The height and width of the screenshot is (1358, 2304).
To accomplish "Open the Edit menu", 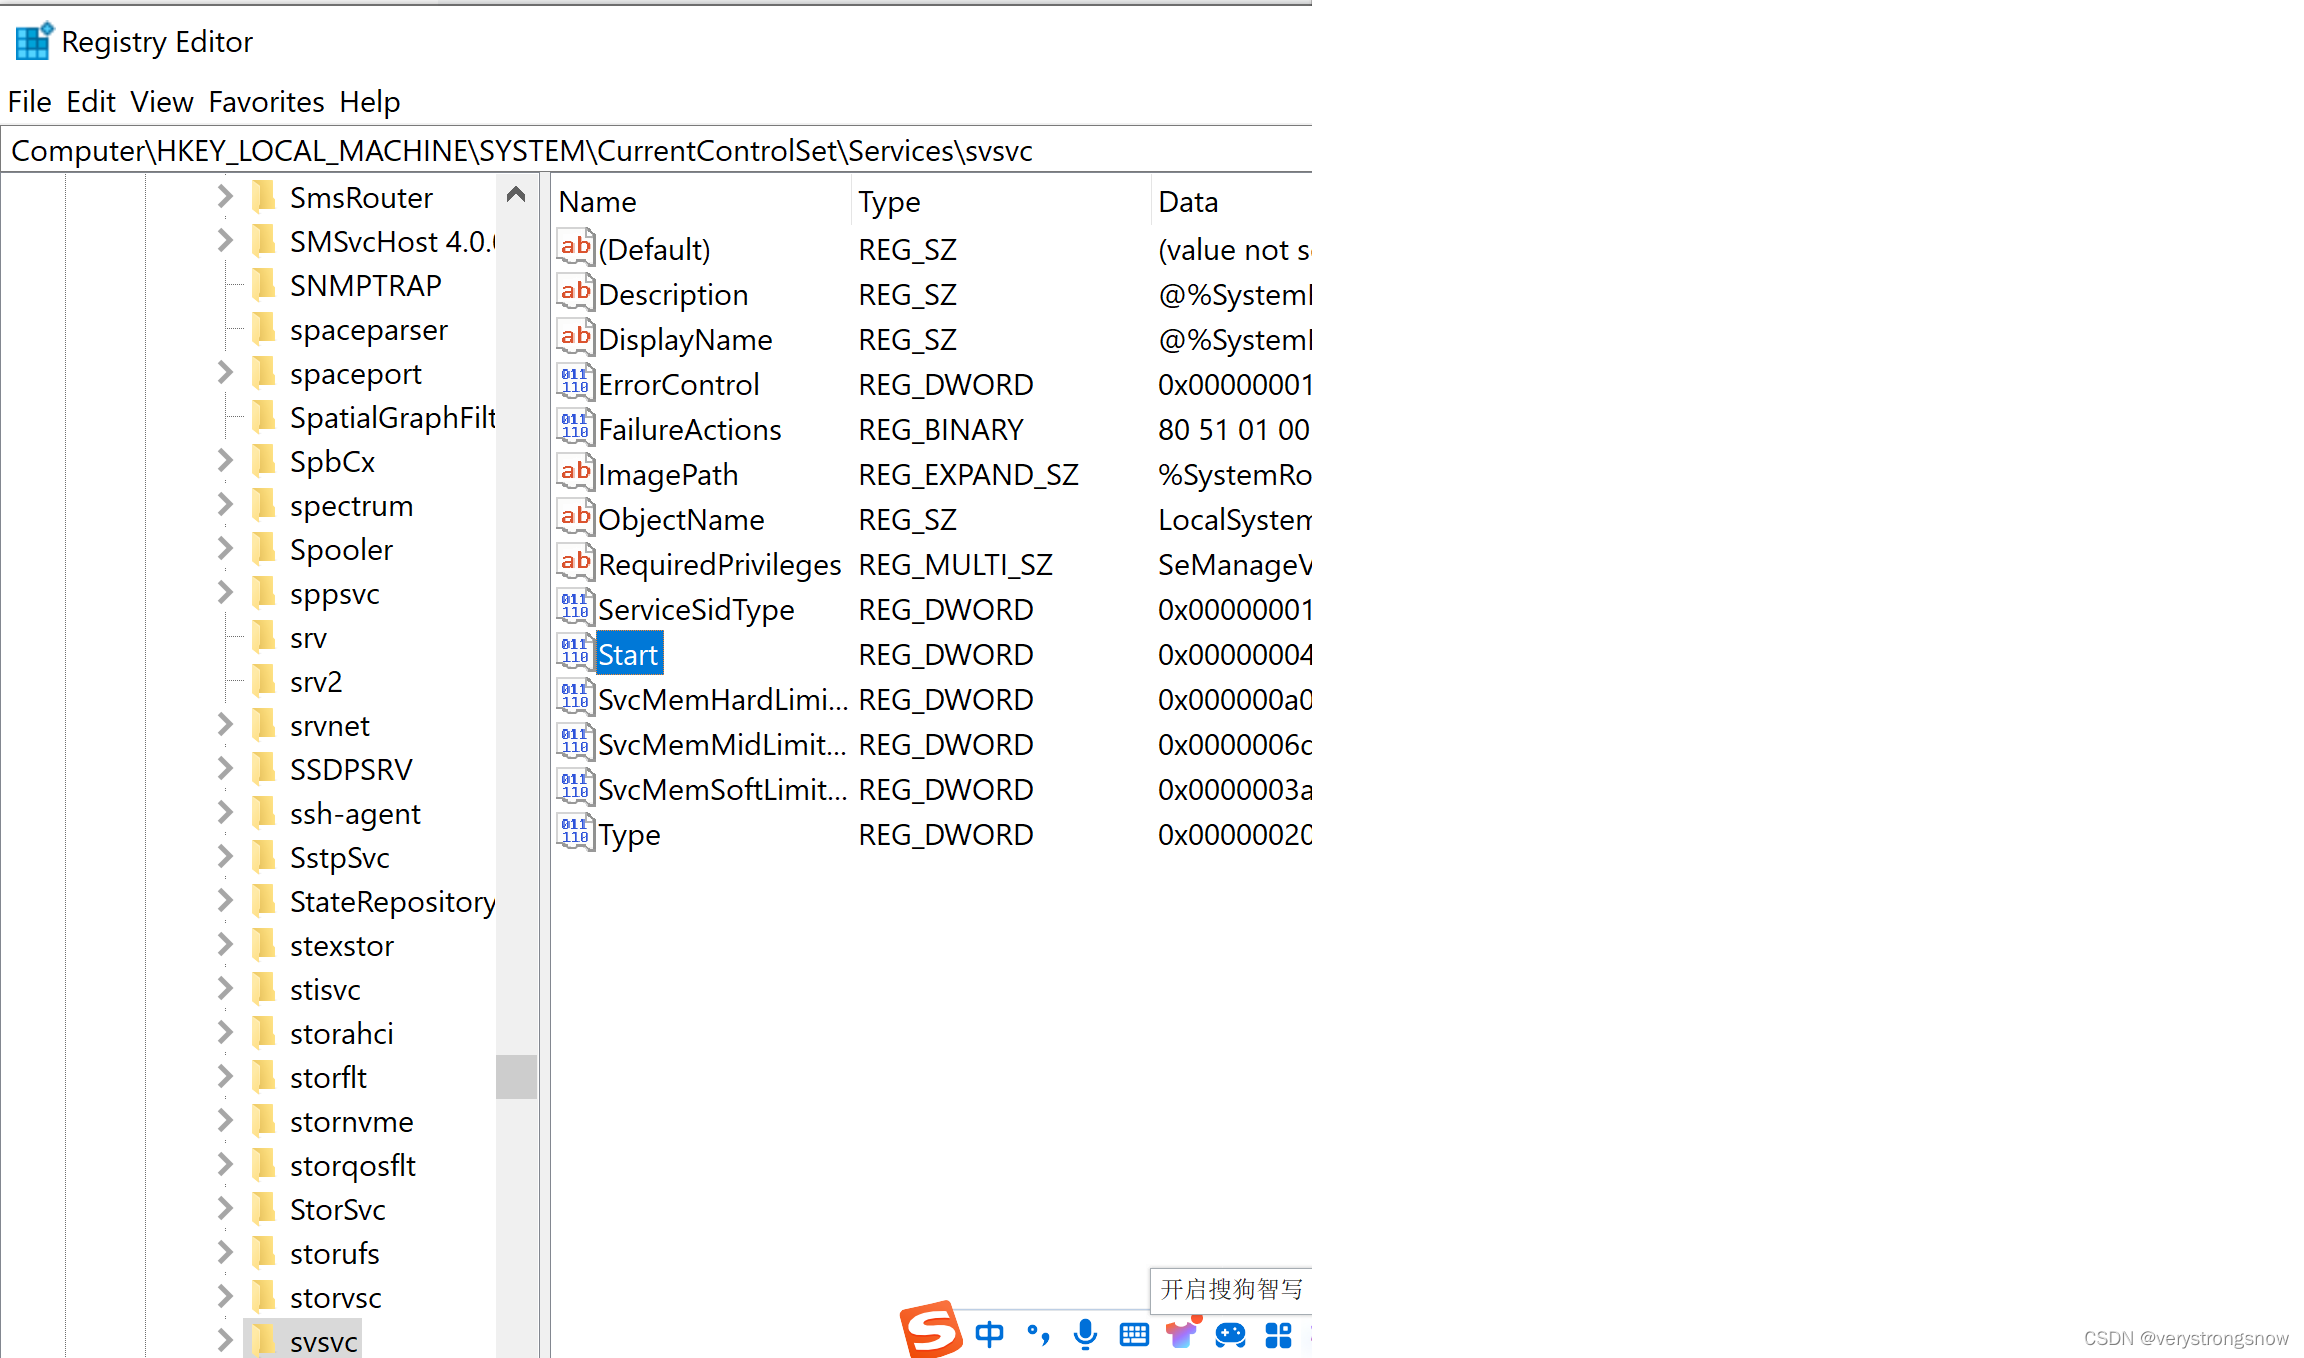I will tap(90, 102).
